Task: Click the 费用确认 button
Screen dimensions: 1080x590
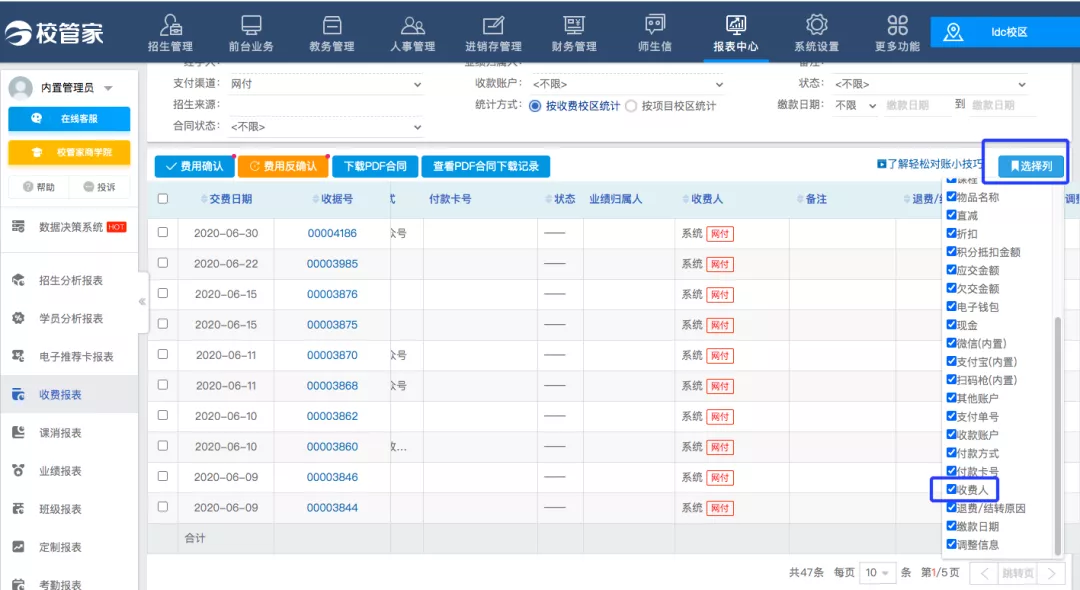Action: (x=194, y=166)
